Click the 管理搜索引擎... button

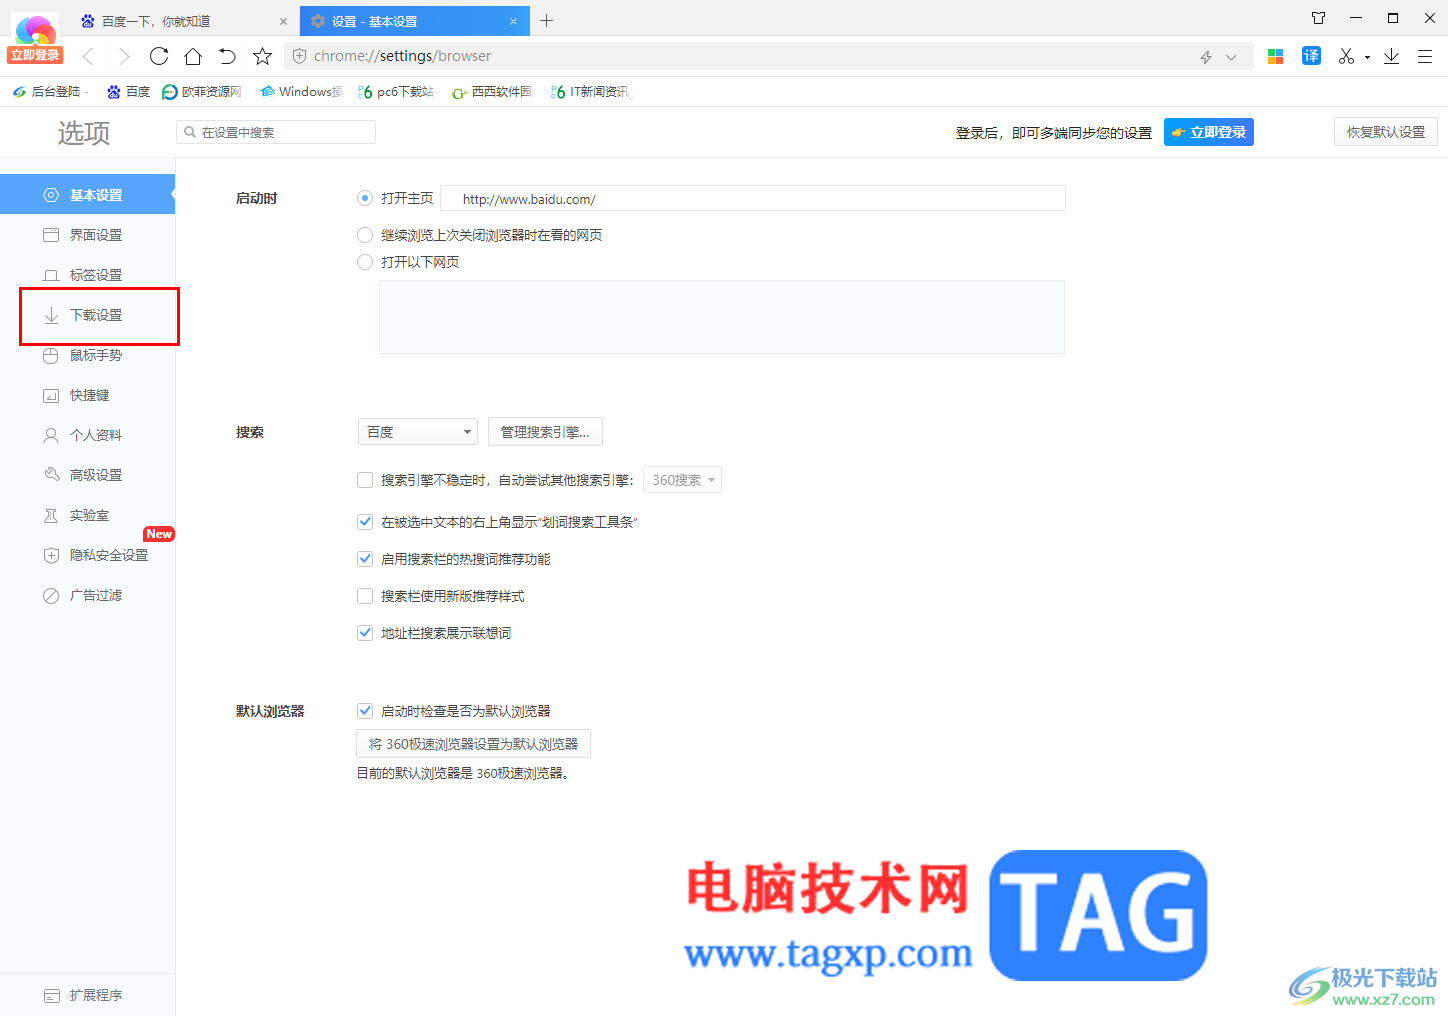tap(545, 432)
